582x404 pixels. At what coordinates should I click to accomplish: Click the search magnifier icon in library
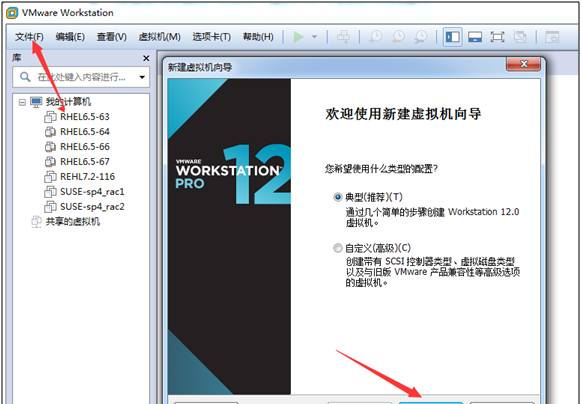click(x=25, y=77)
